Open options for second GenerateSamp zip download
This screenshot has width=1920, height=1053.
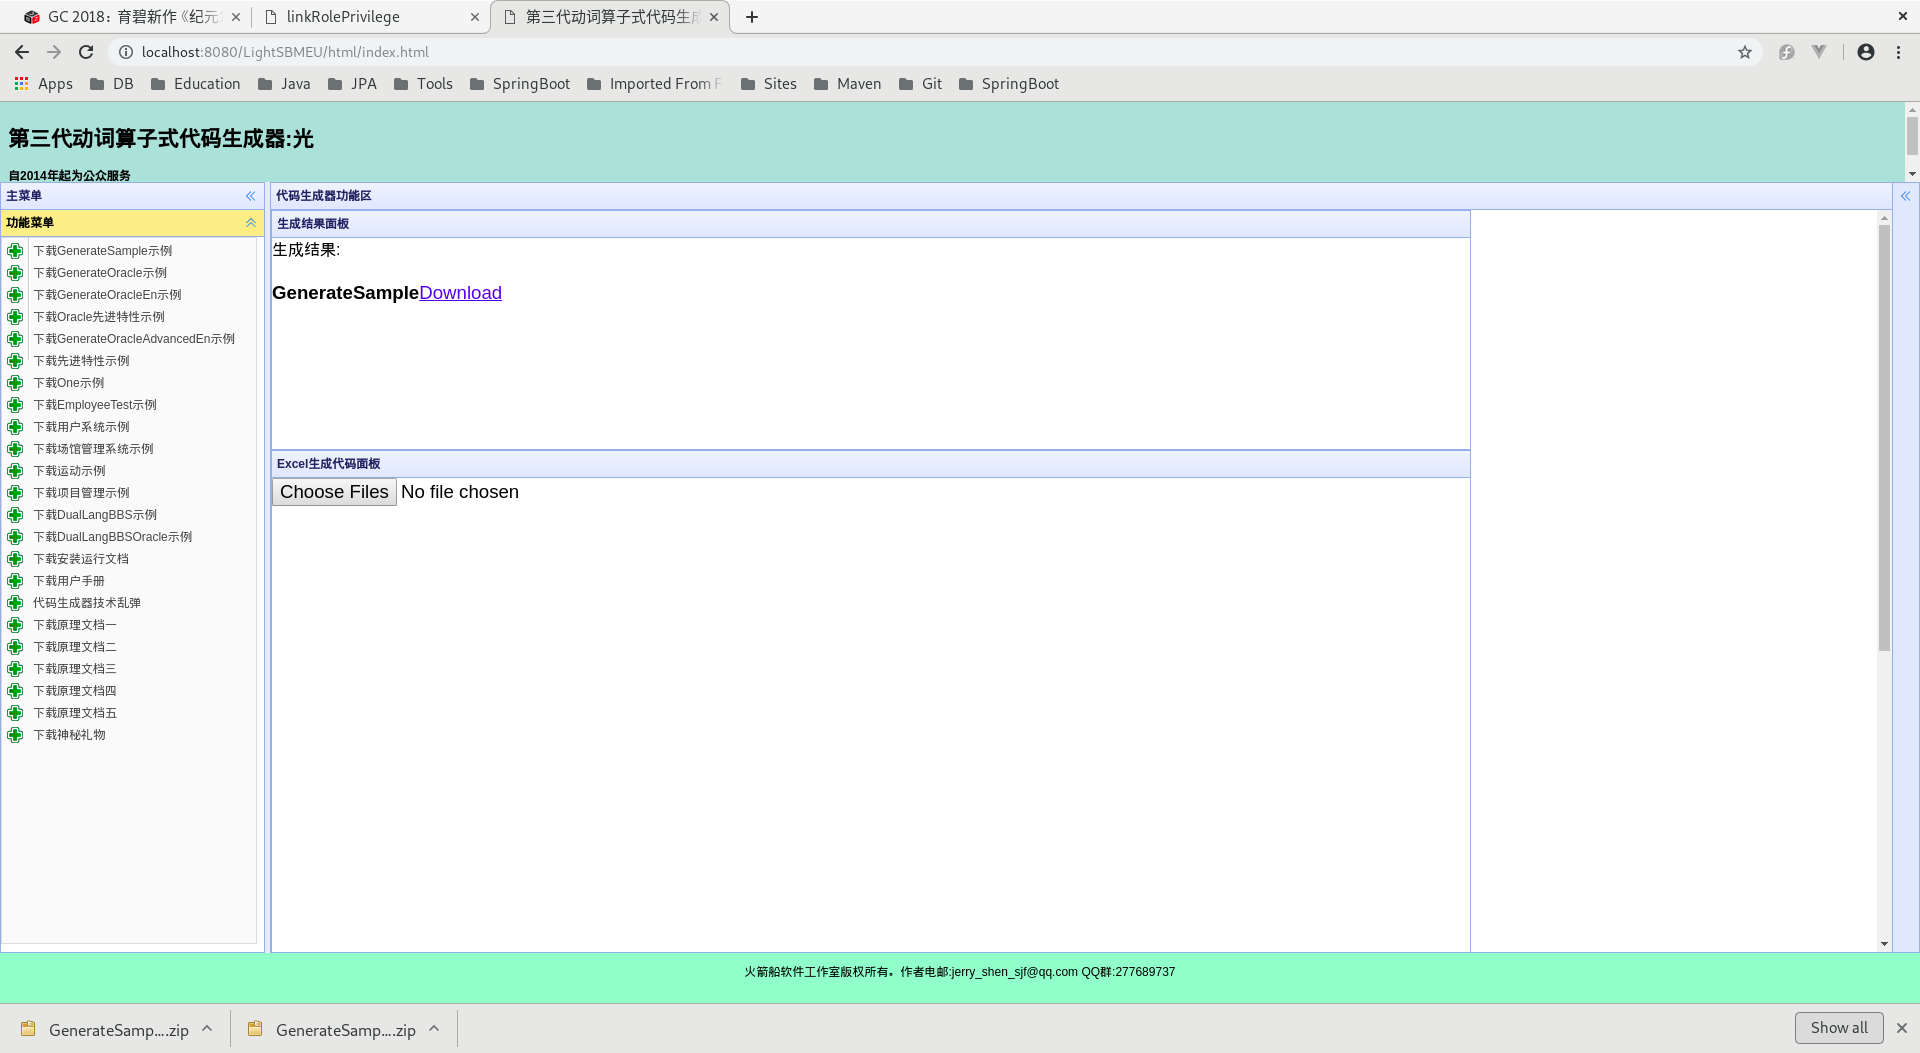point(434,1029)
